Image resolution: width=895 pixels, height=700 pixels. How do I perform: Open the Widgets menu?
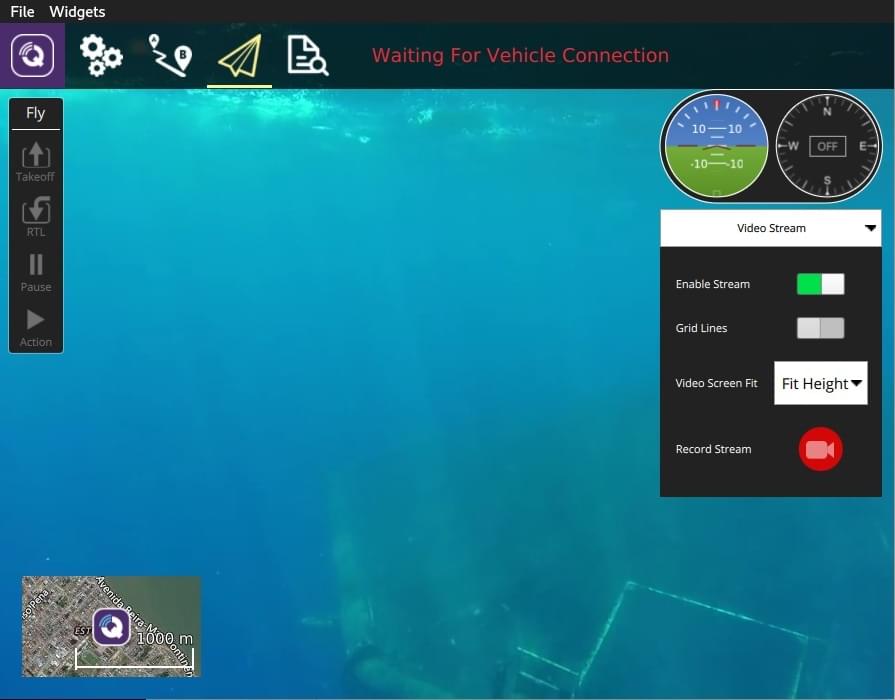[x=77, y=12]
